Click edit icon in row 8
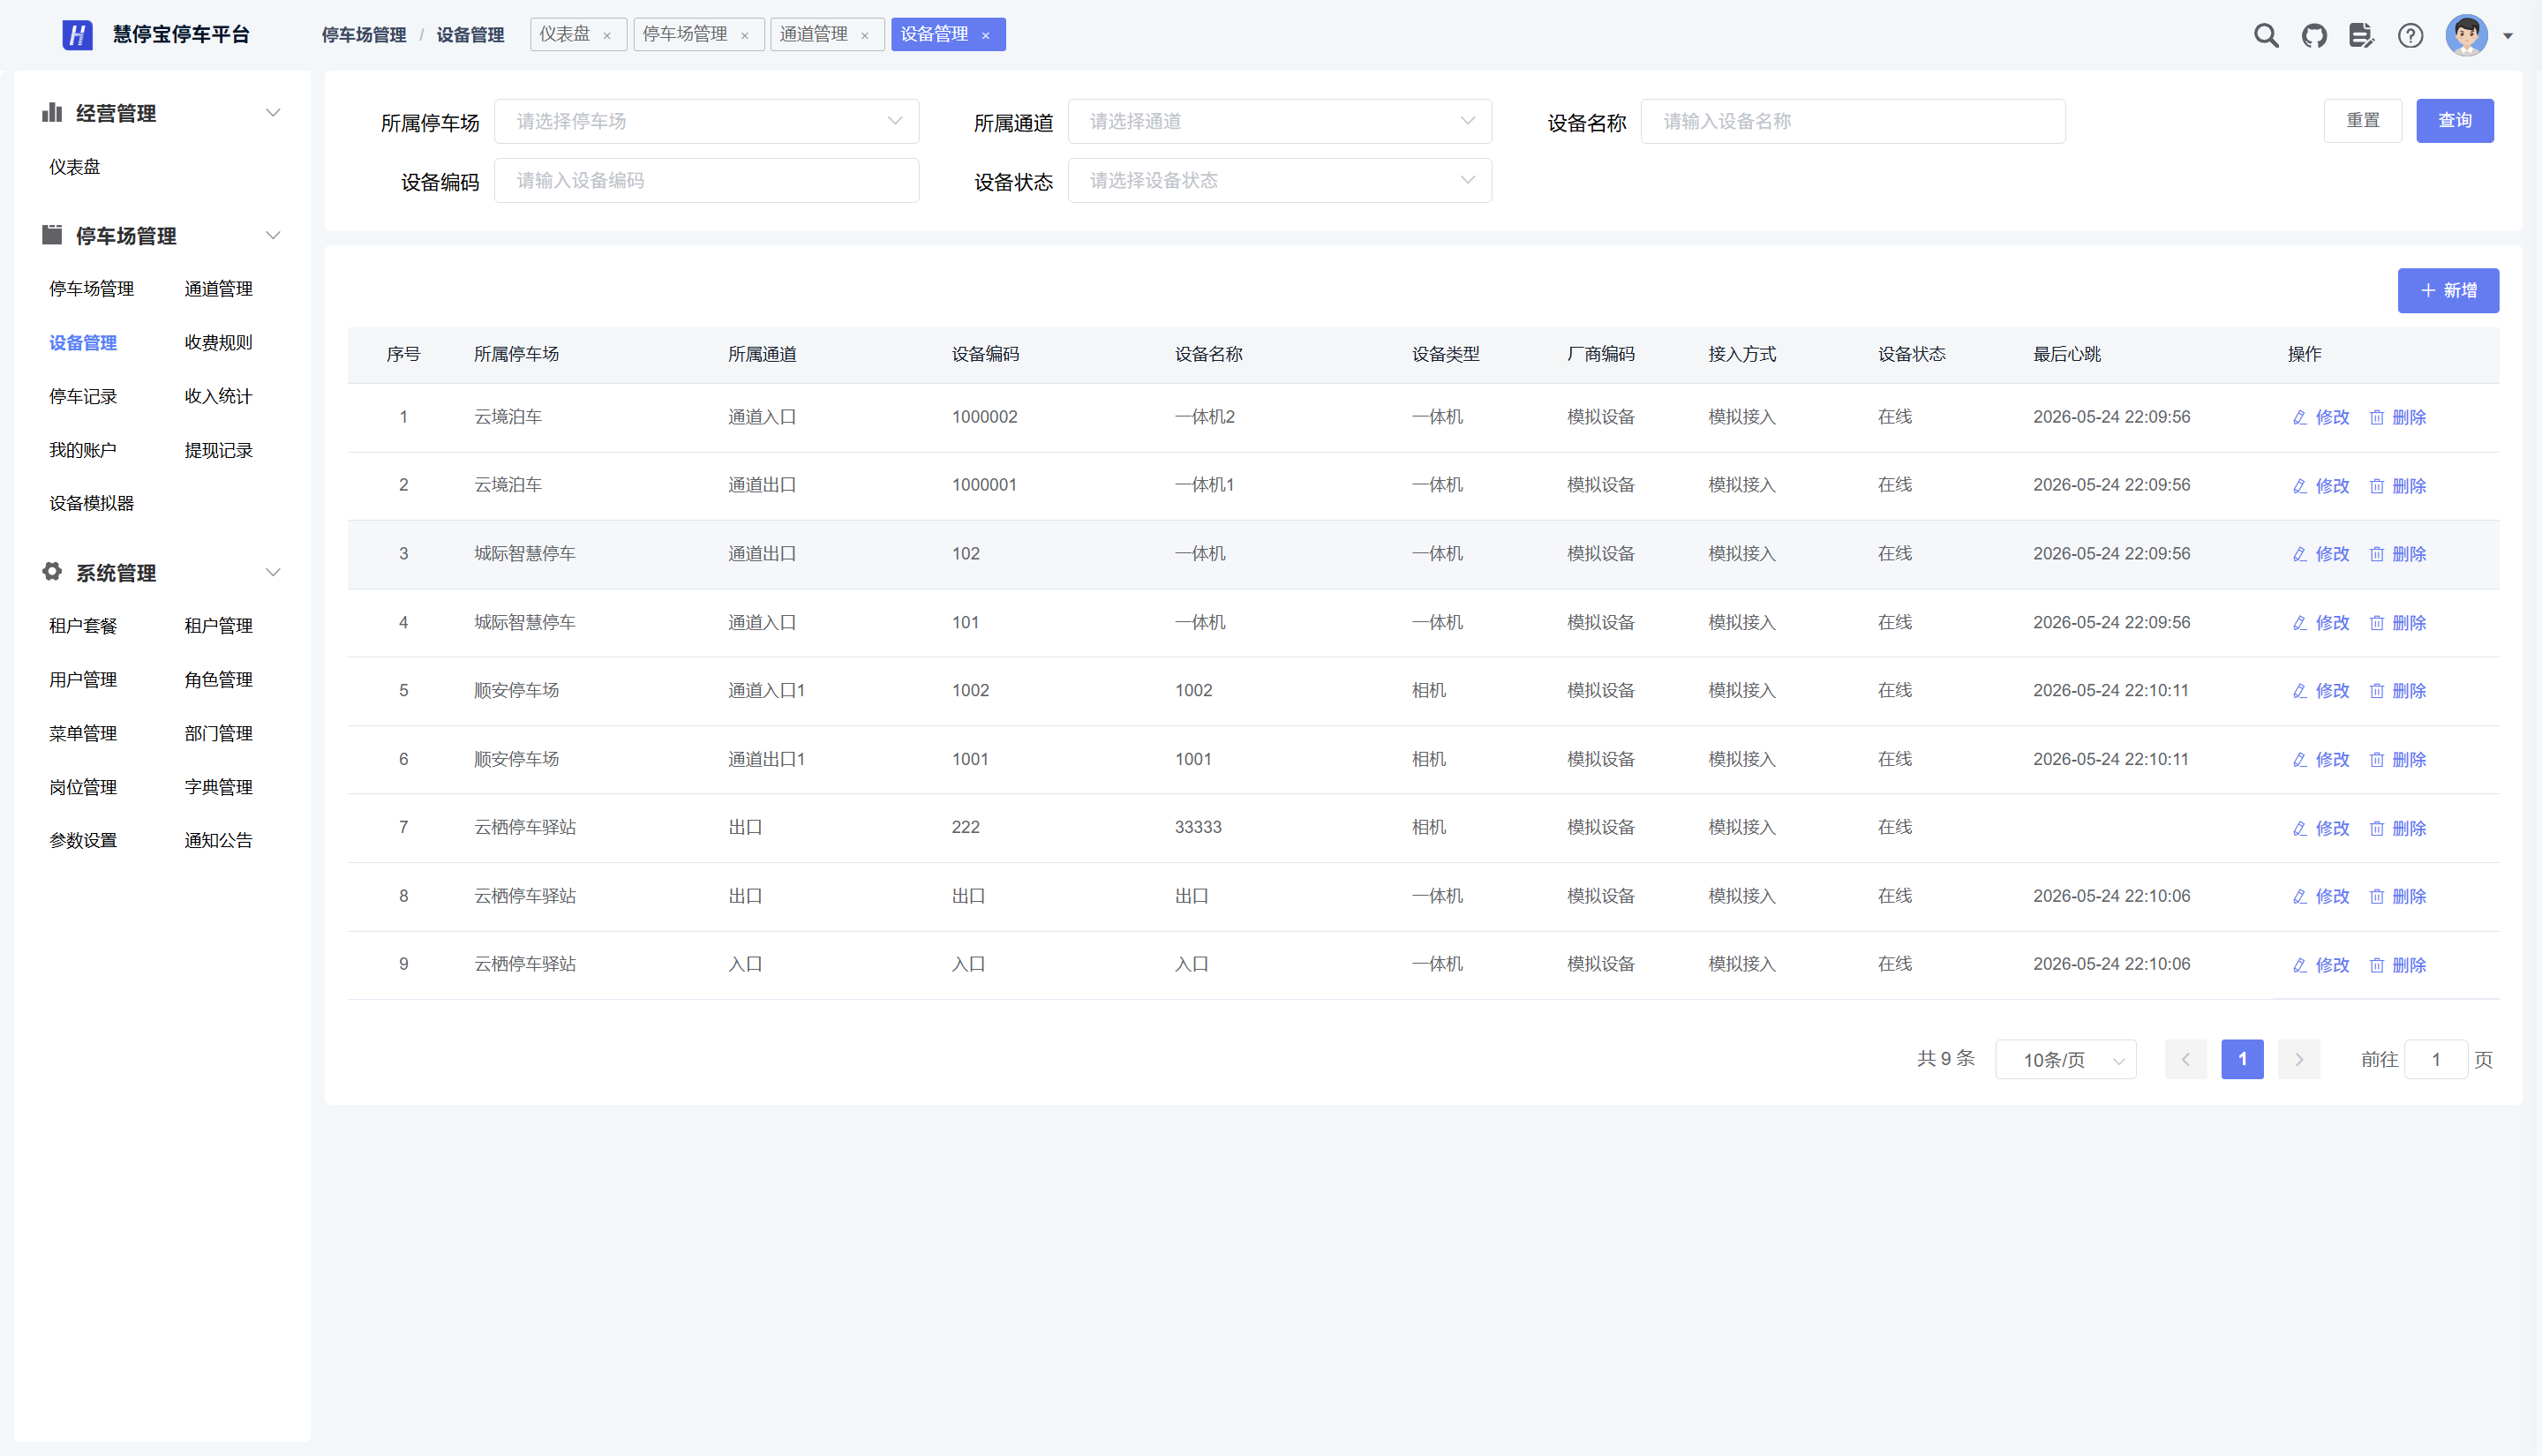 (2299, 897)
